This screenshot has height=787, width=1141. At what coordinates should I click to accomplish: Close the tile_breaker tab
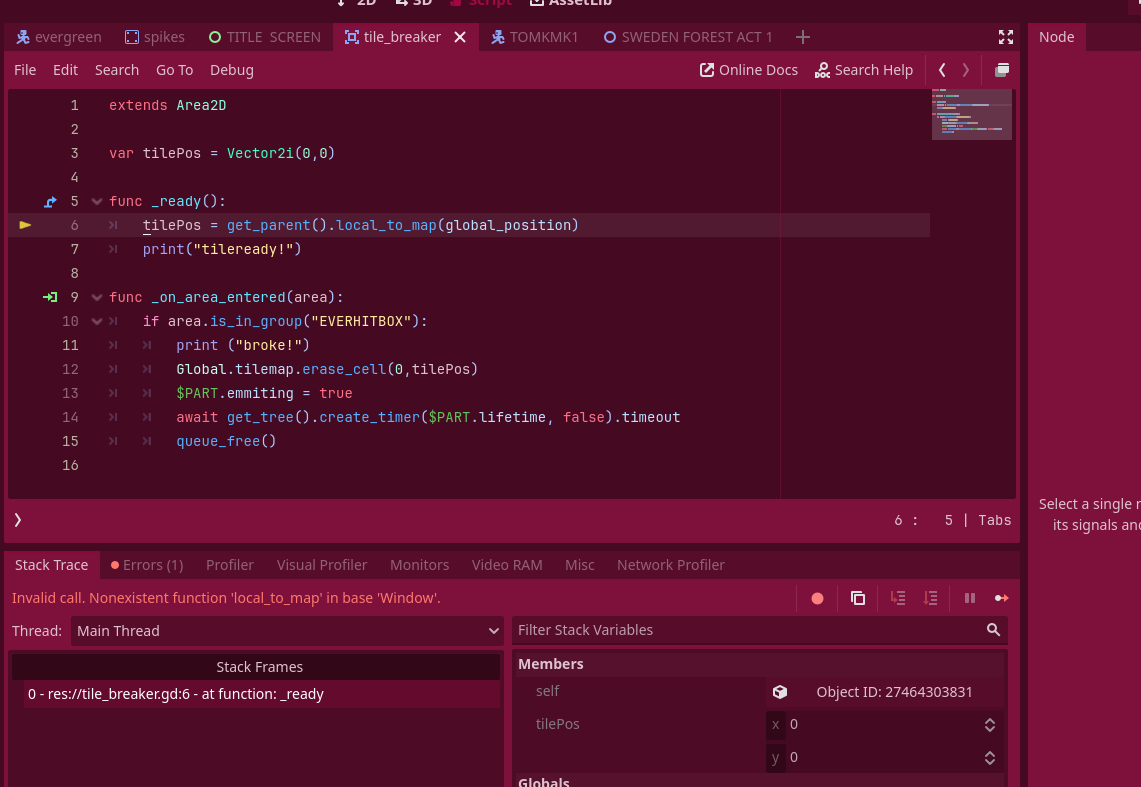coord(460,37)
